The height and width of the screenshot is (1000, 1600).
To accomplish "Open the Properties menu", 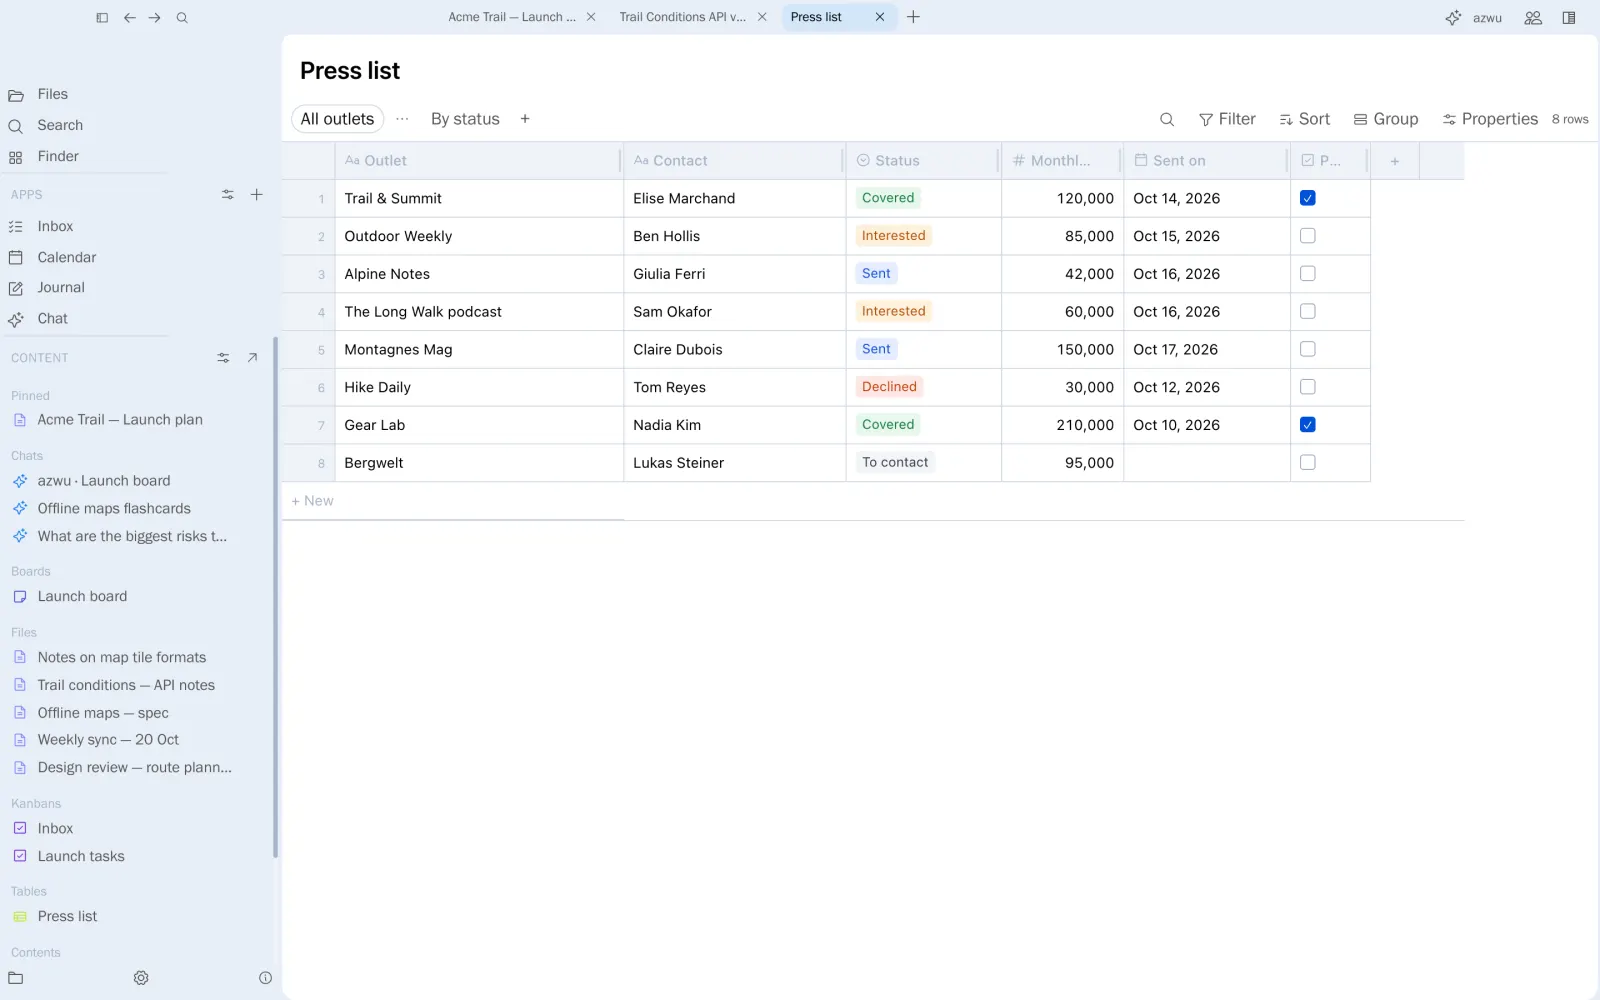I will coord(1490,119).
